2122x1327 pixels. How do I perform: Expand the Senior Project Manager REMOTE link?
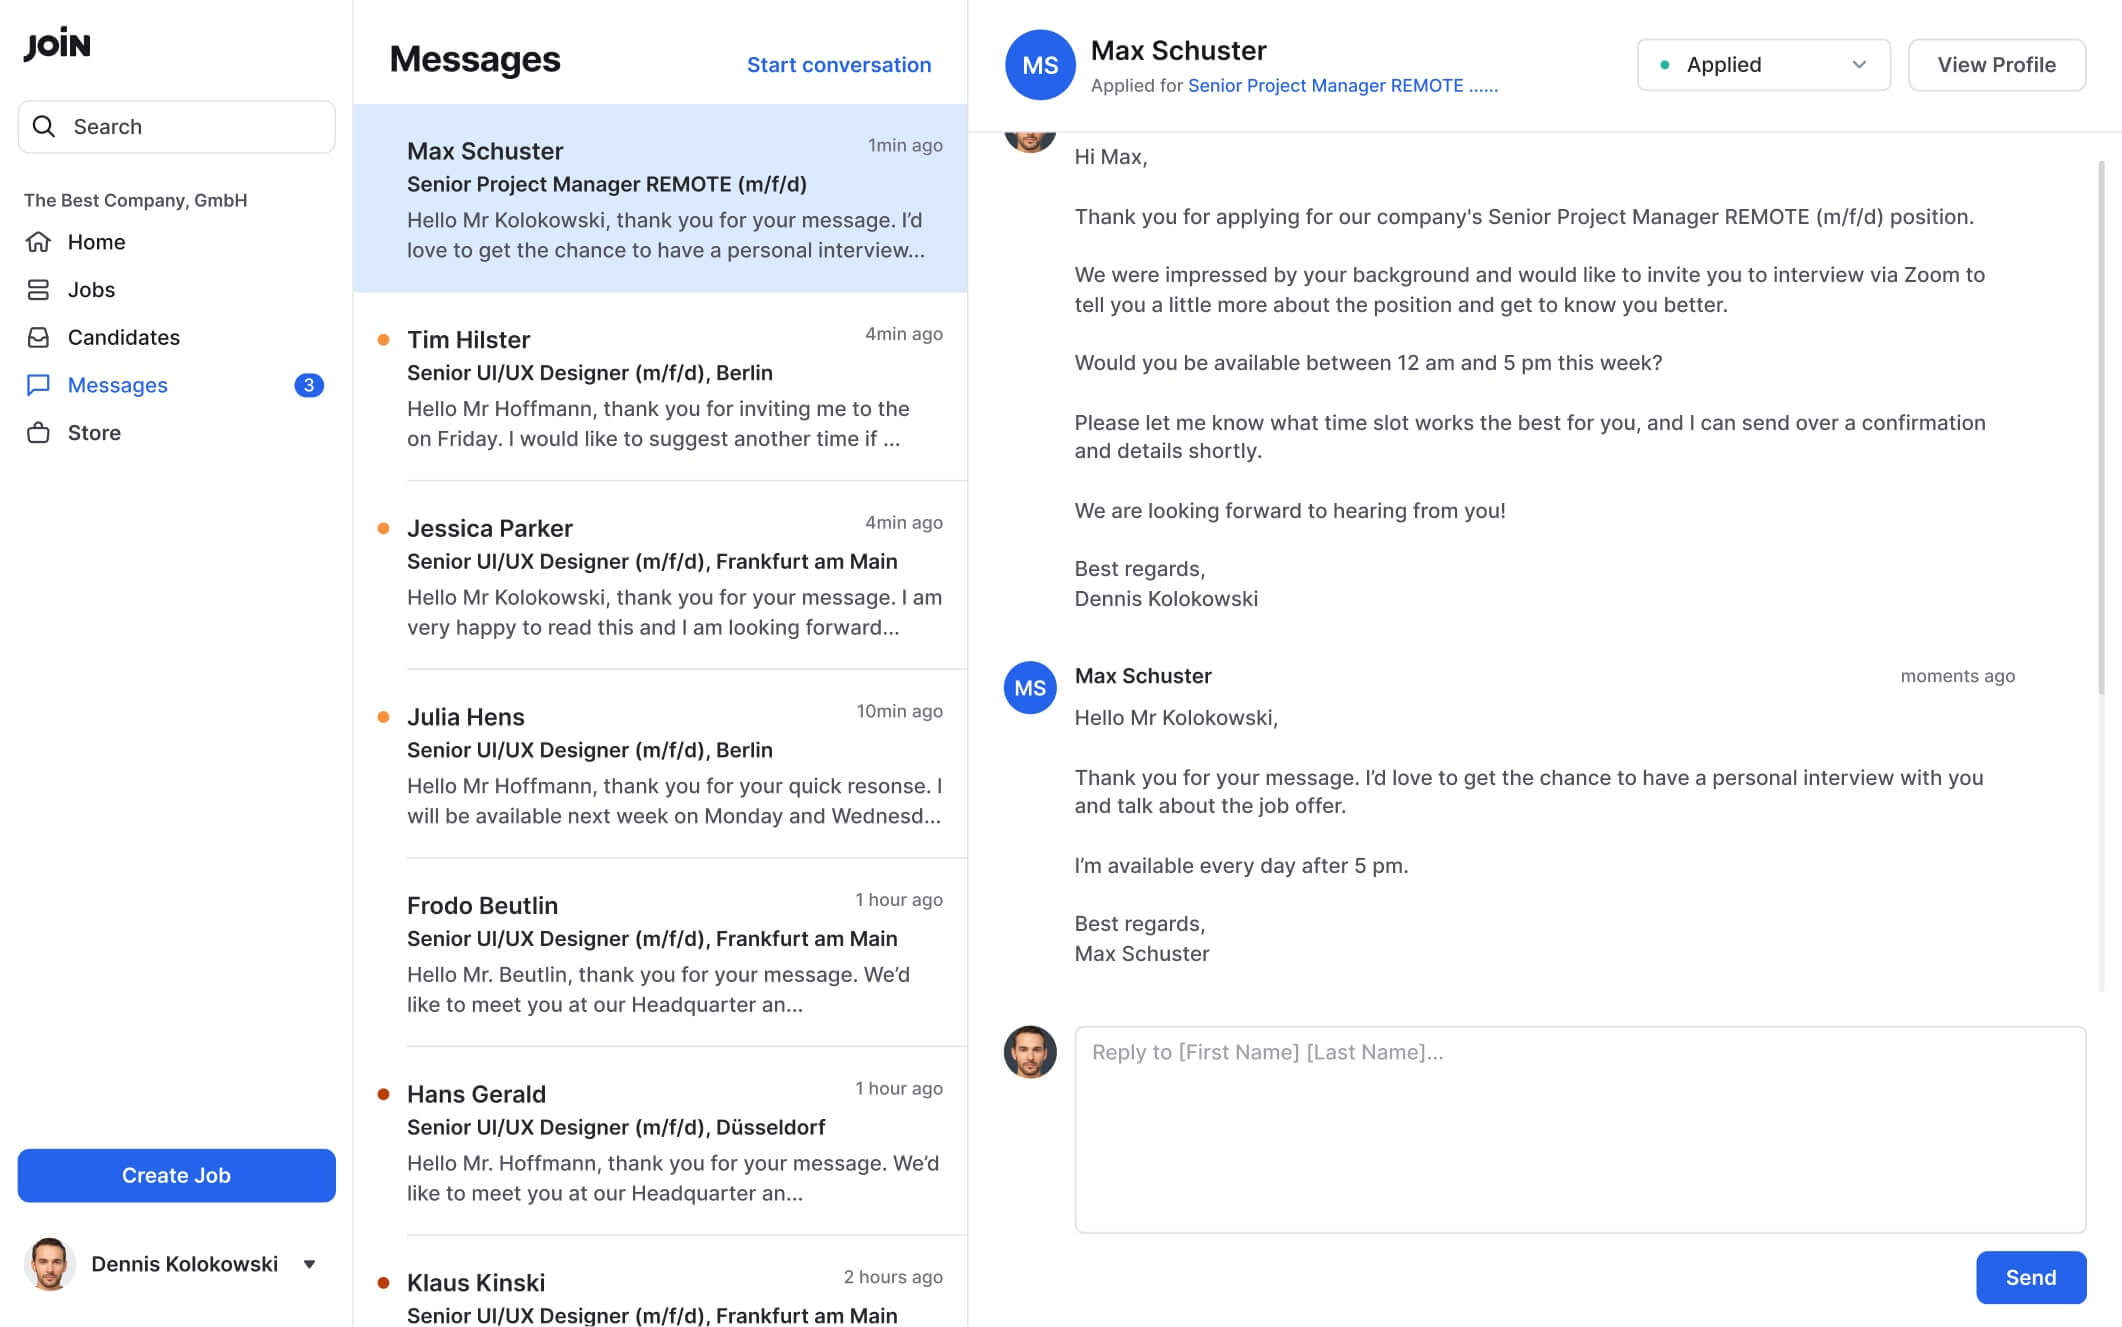point(1342,86)
